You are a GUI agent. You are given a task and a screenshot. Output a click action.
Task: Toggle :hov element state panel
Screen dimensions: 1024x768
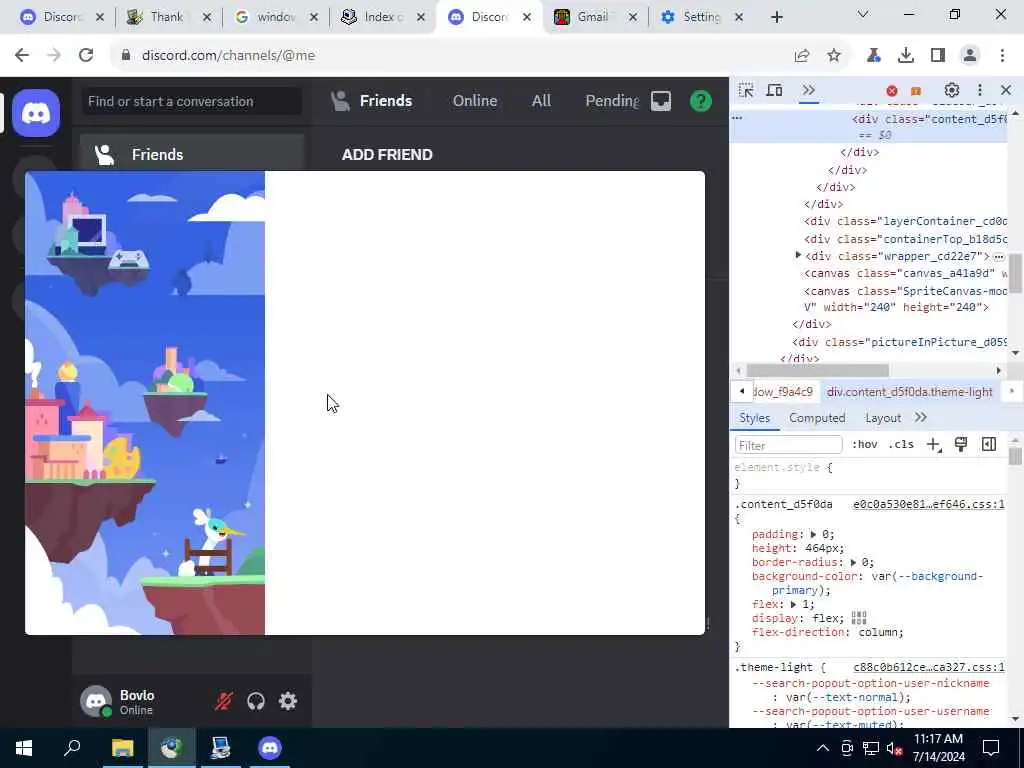(864, 445)
